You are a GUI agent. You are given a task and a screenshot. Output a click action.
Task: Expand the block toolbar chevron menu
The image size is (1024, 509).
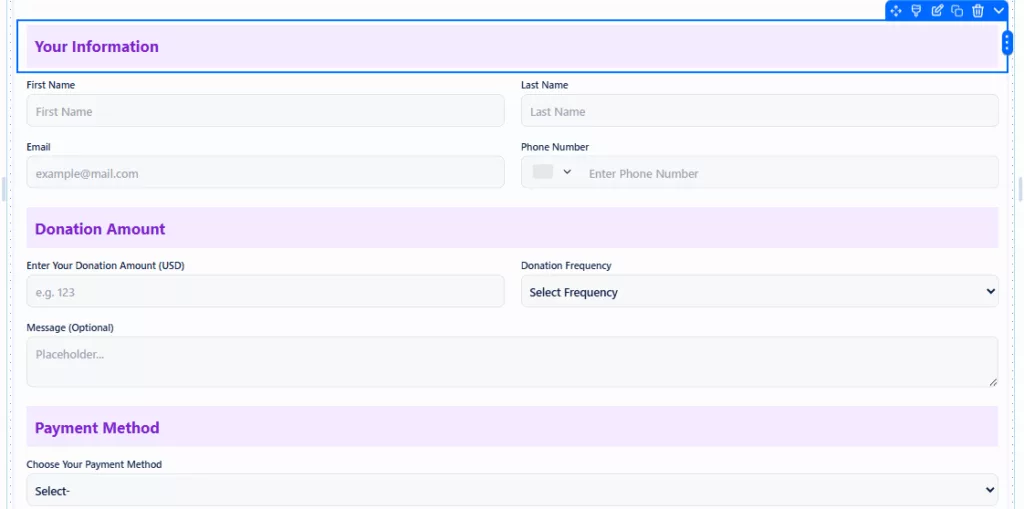(998, 11)
